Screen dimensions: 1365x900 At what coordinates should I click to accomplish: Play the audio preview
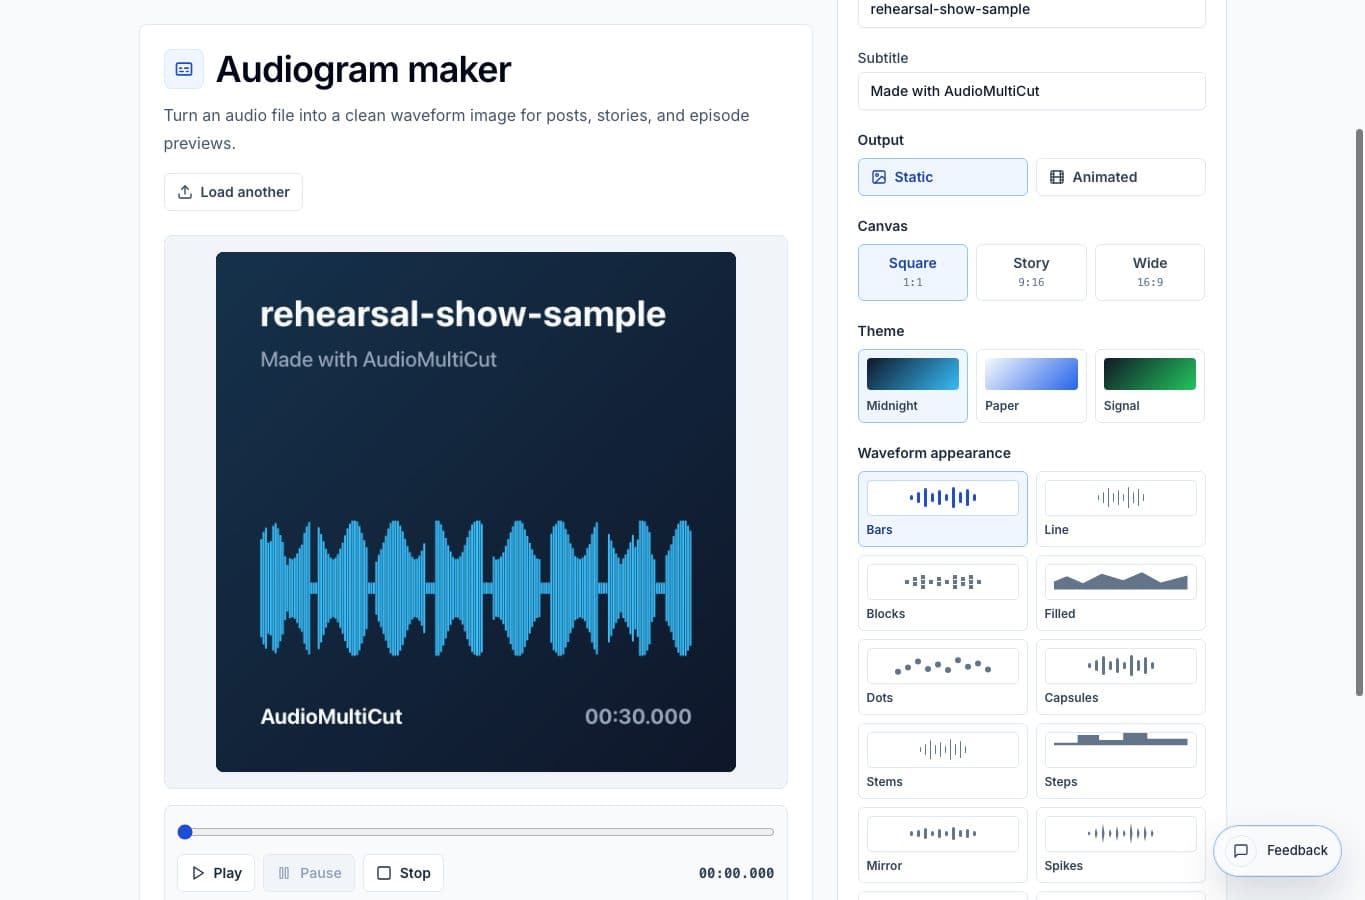pyautogui.click(x=216, y=873)
